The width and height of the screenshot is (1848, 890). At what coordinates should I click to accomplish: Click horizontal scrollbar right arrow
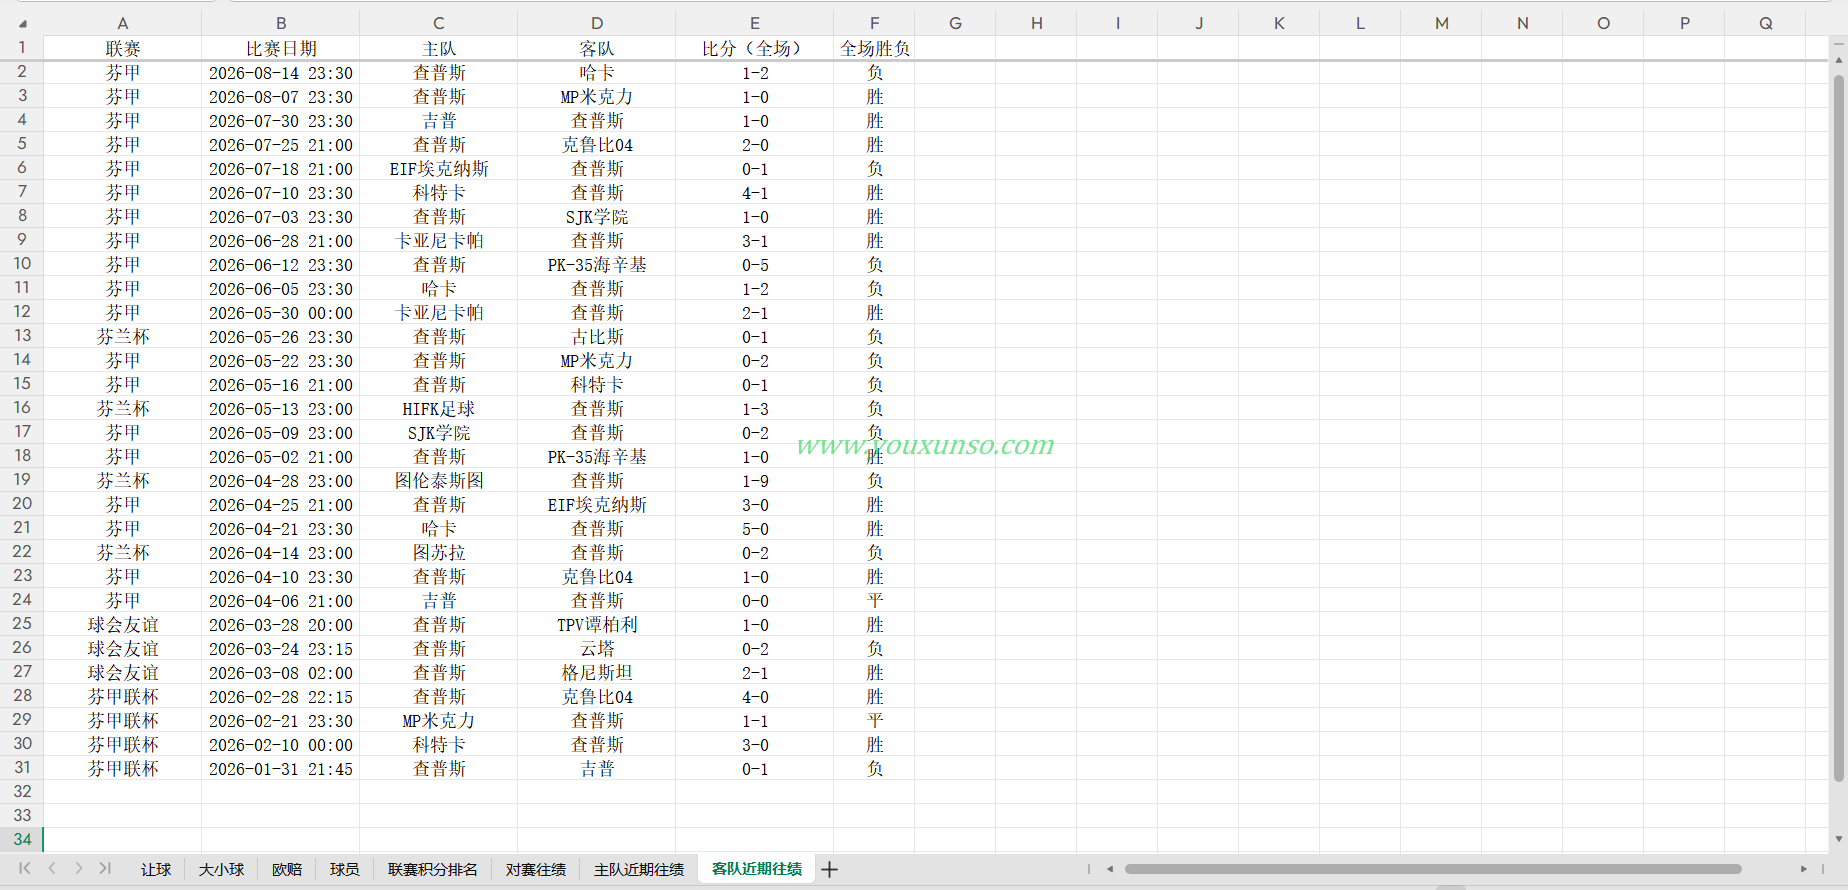click(x=1804, y=869)
